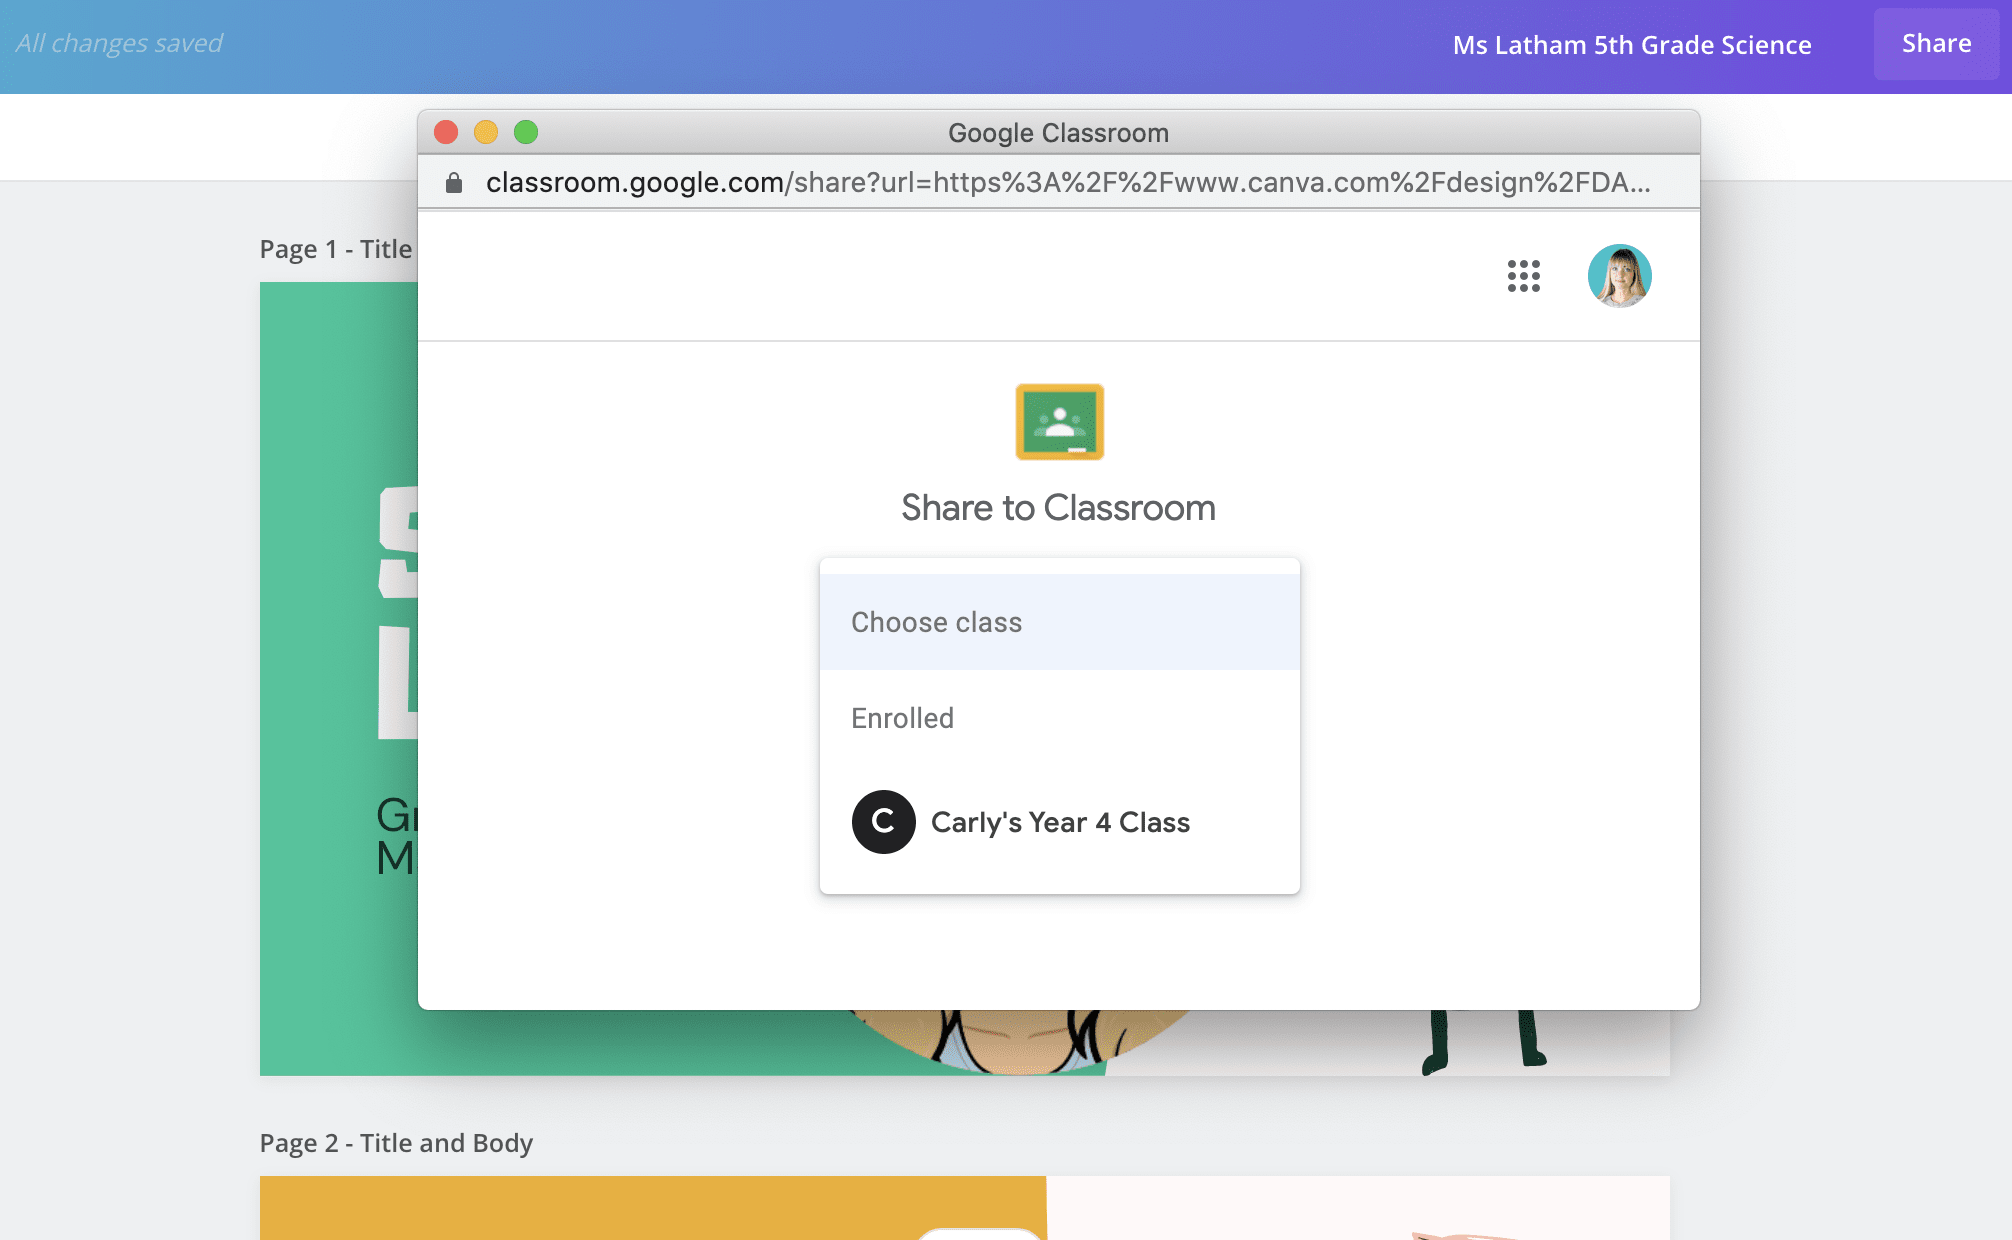Open the Choose class dropdown
The height and width of the screenshot is (1240, 2012).
(x=1059, y=621)
